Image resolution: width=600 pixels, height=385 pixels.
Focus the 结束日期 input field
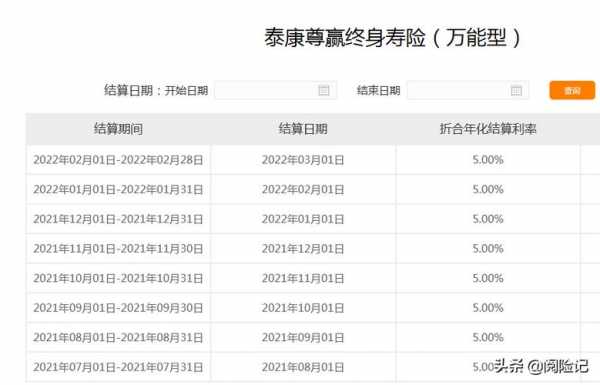click(x=468, y=90)
